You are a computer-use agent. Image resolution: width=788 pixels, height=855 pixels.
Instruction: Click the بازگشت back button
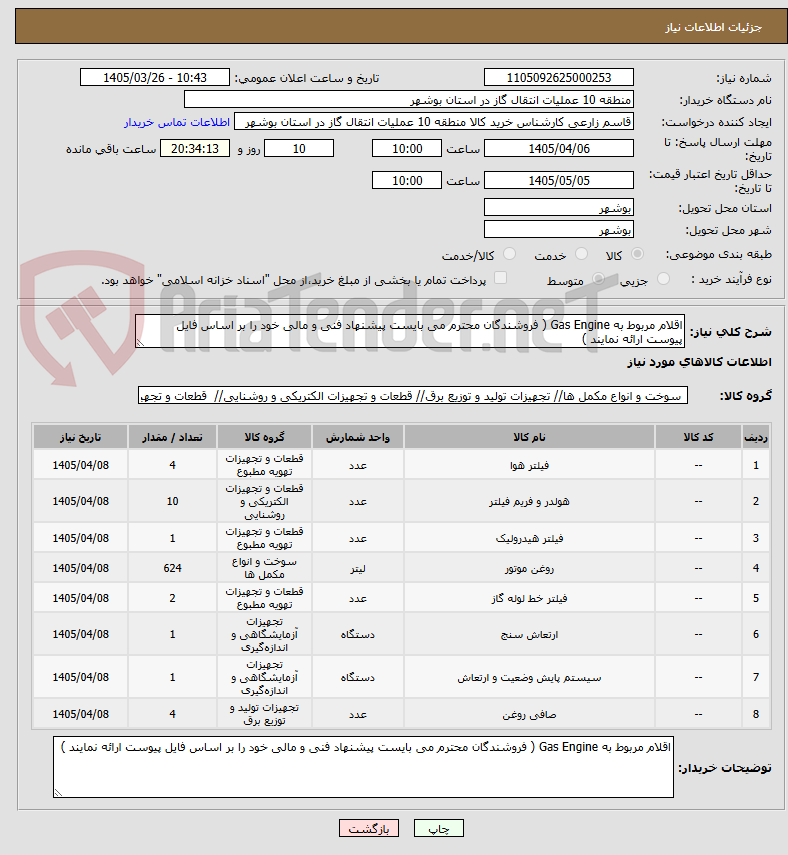tap(369, 828)
